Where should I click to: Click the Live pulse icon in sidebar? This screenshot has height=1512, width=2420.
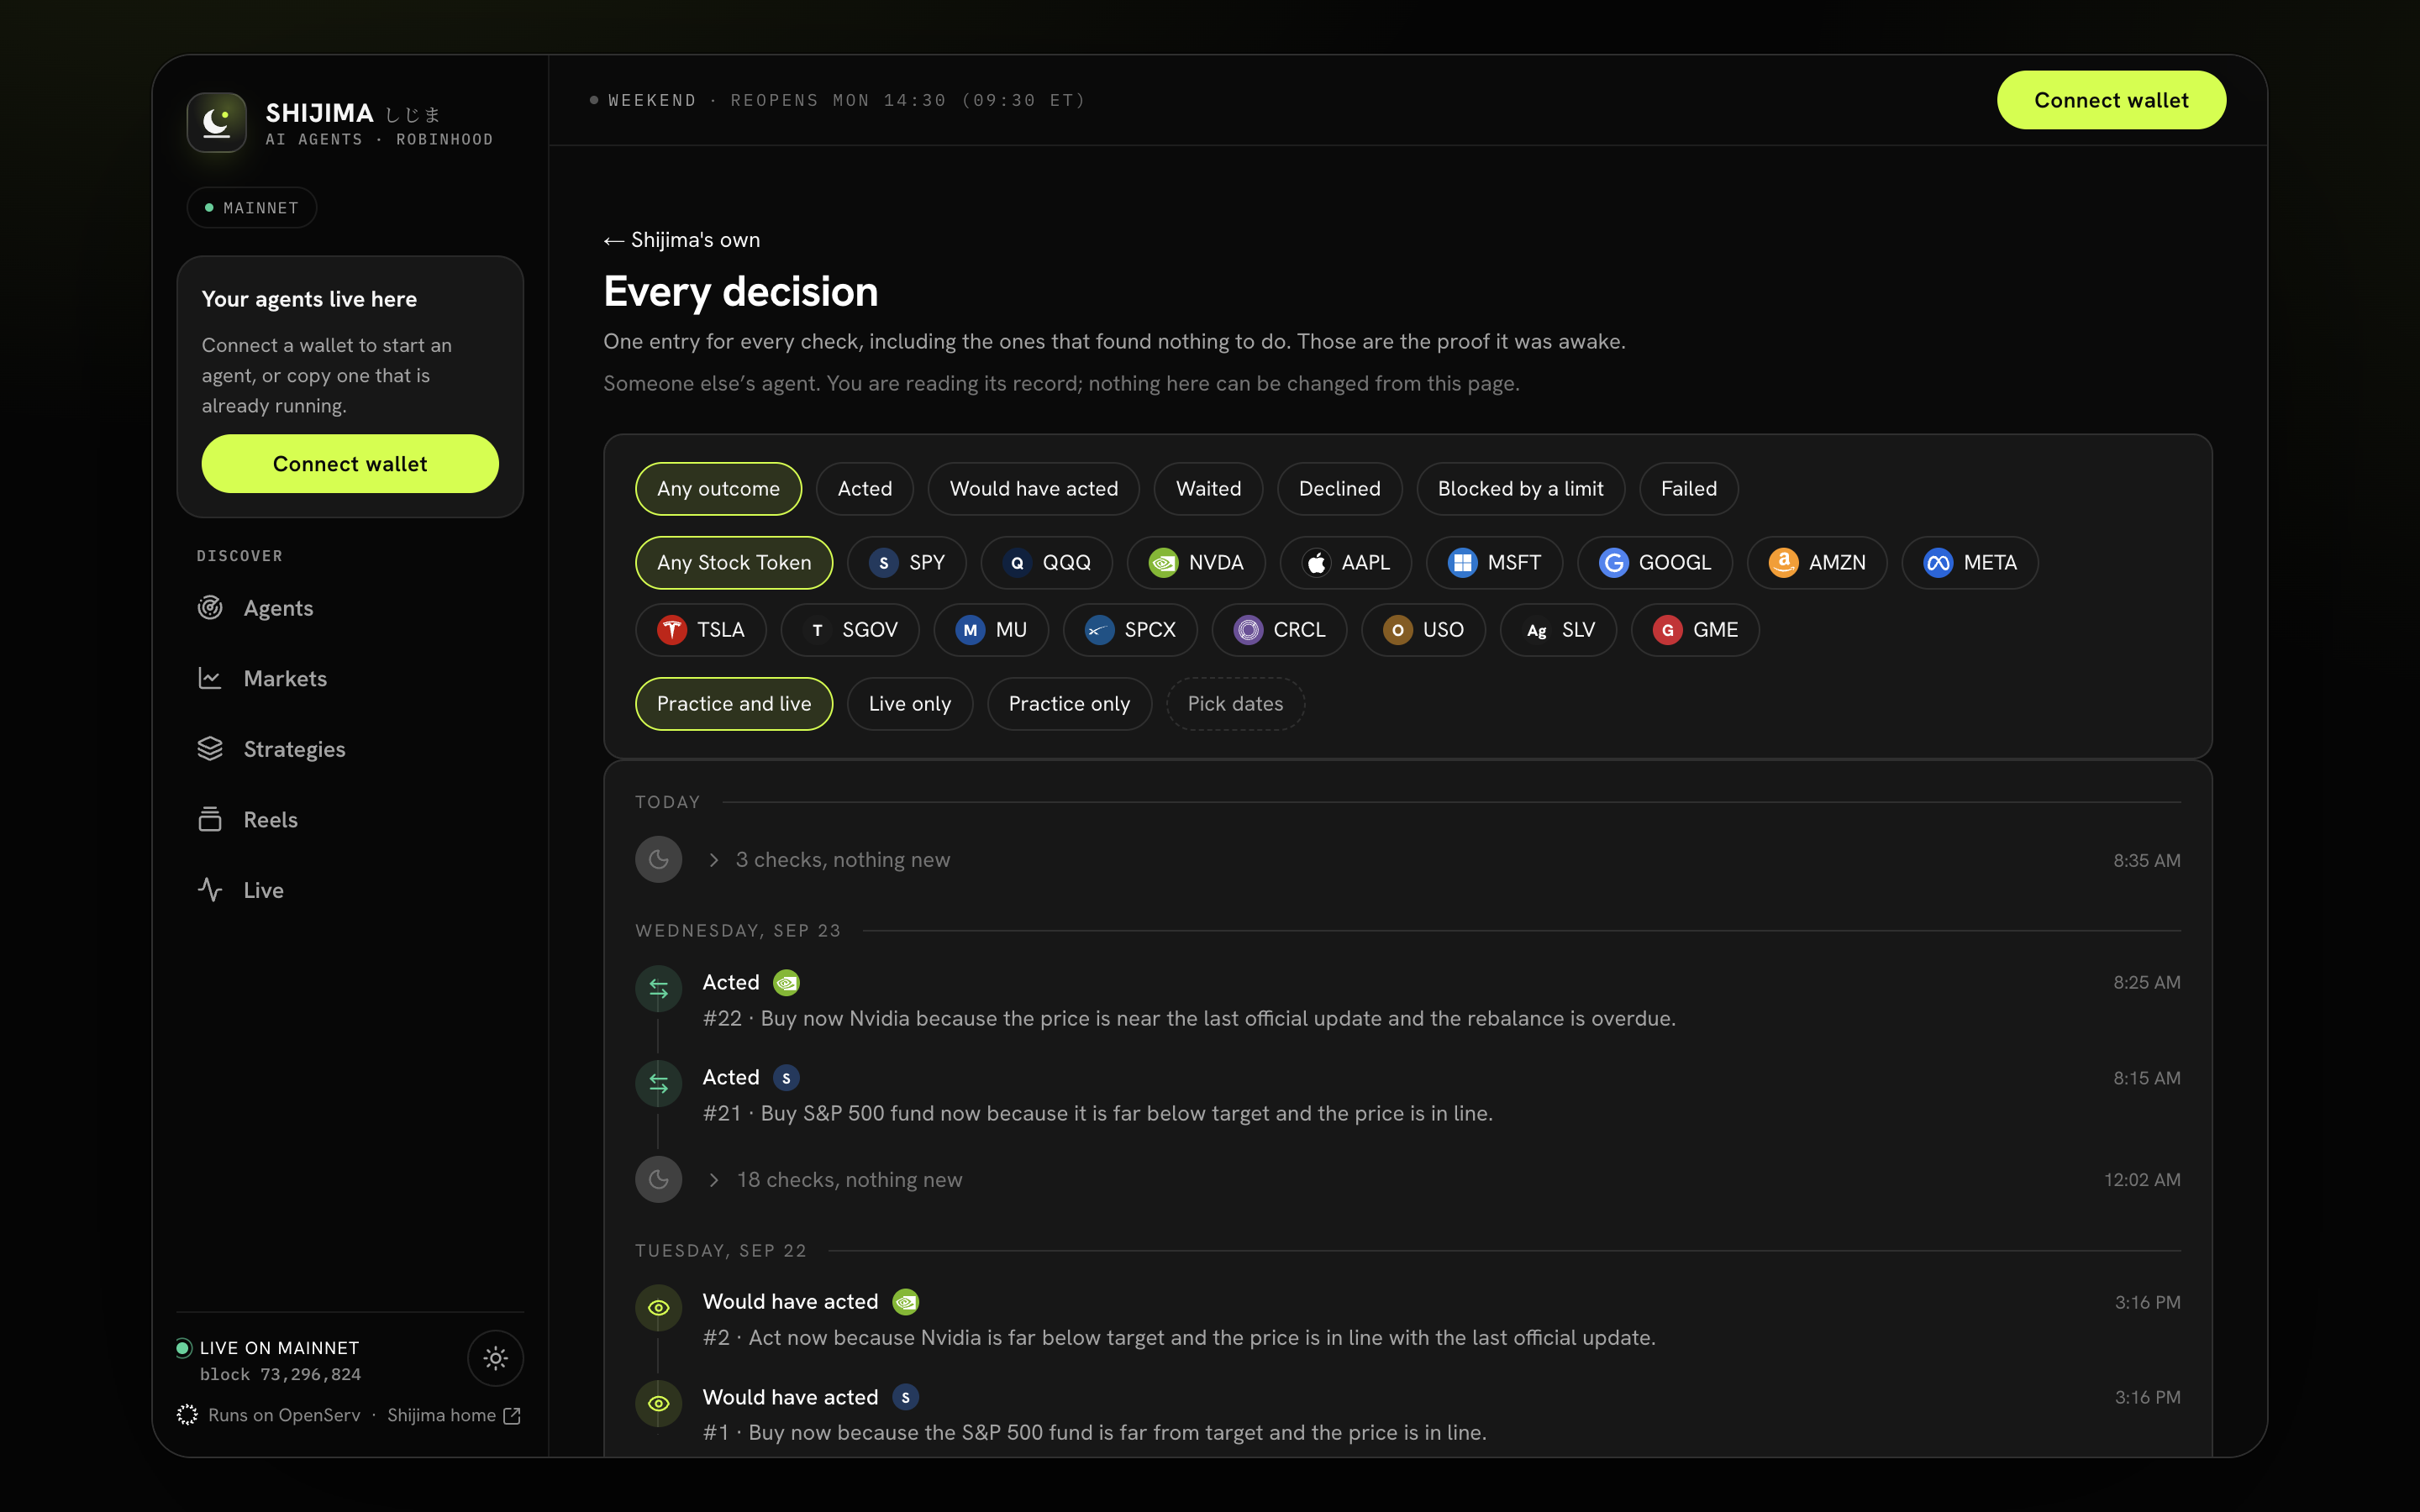(210, 890)
